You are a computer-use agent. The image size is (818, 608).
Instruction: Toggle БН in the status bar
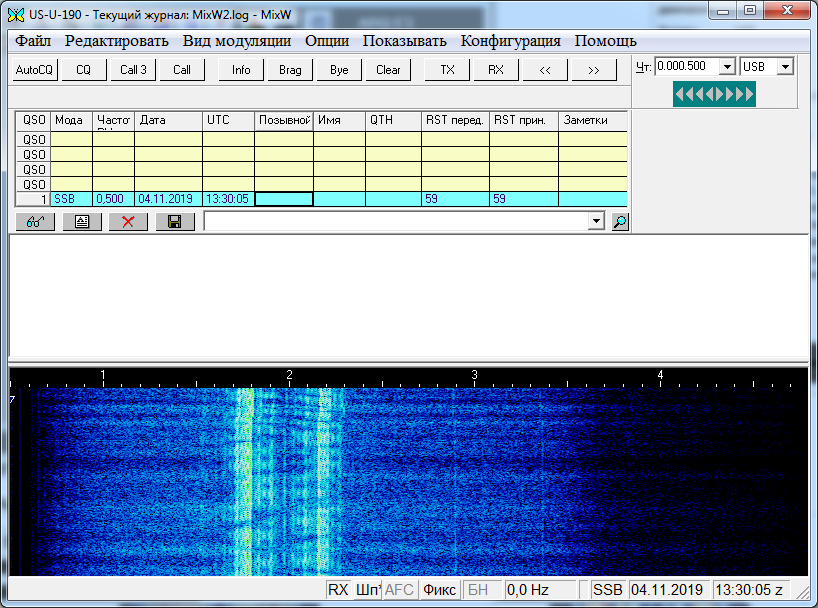pos(482,590)
